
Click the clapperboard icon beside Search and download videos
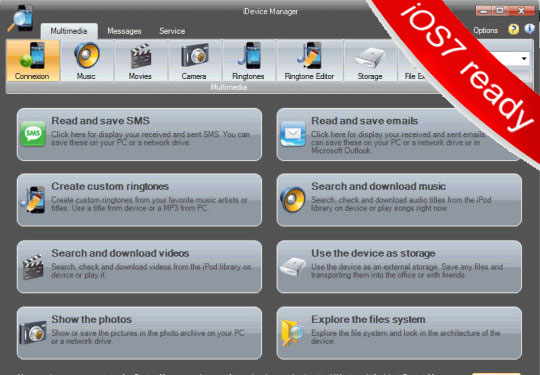click(x=33, y=266)
